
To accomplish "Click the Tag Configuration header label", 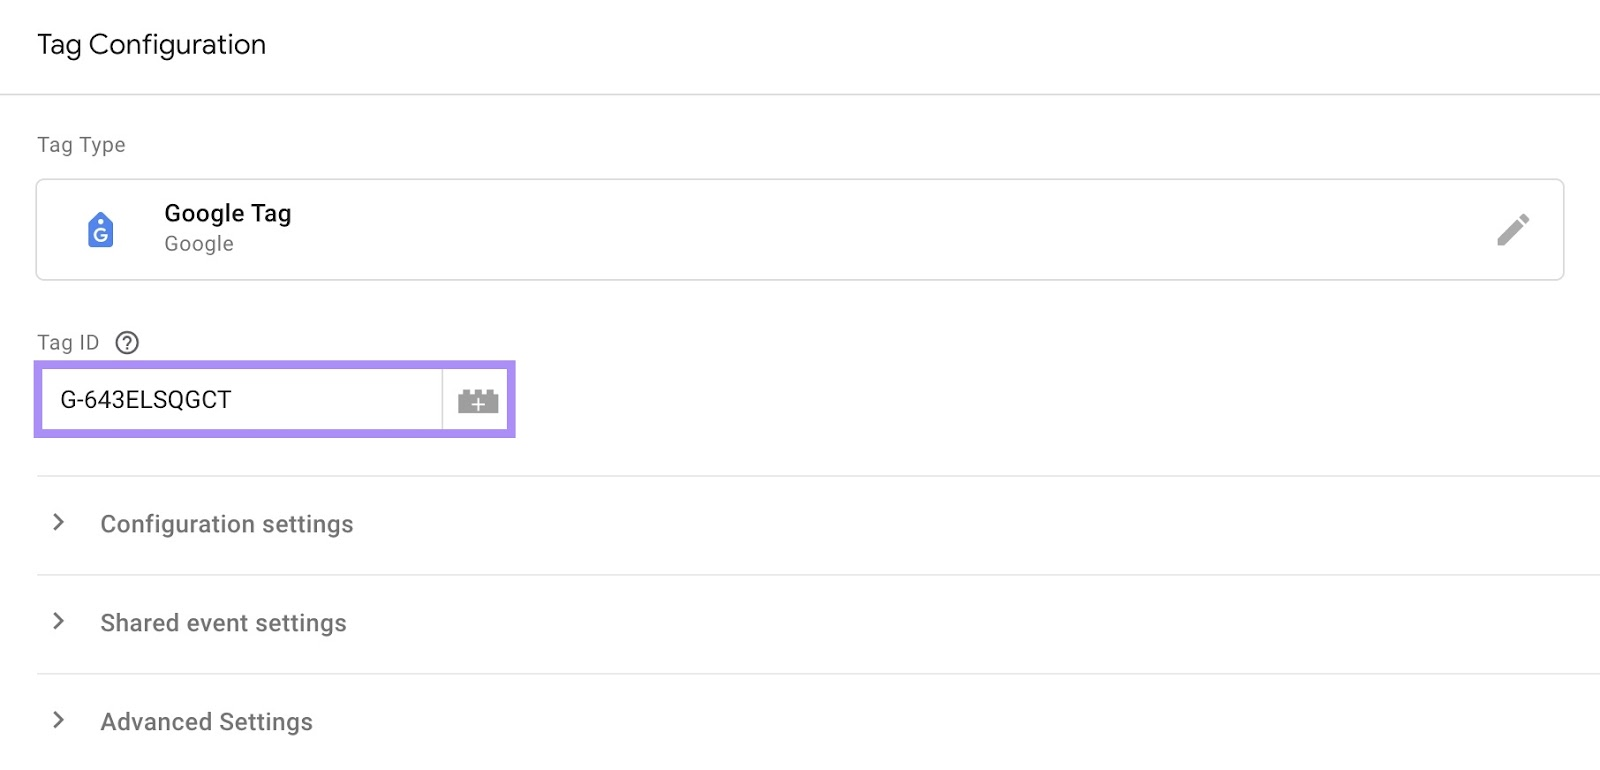I will coord(151,45).
